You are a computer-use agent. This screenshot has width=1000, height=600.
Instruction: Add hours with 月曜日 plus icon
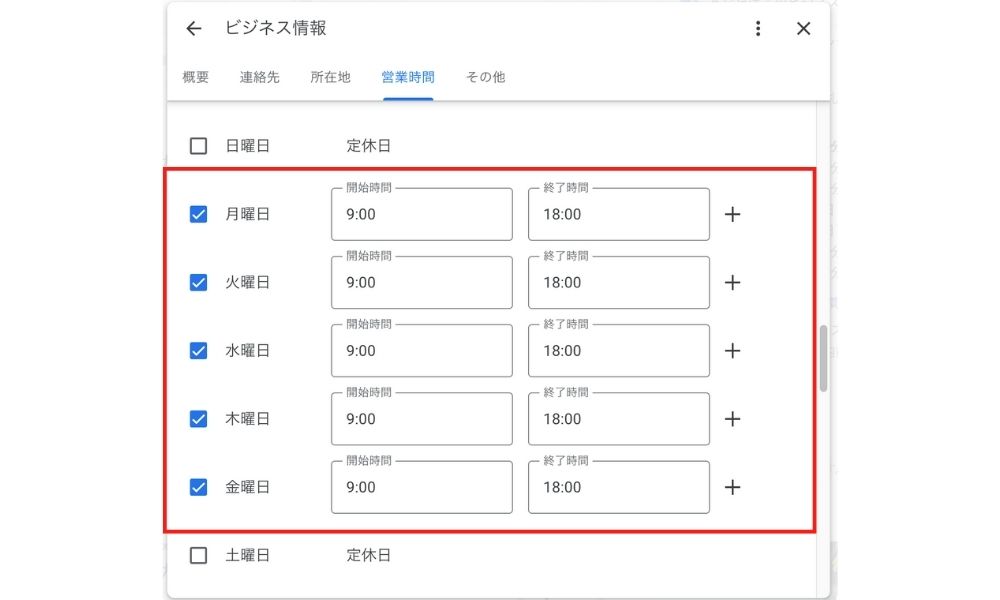(732, 214)
